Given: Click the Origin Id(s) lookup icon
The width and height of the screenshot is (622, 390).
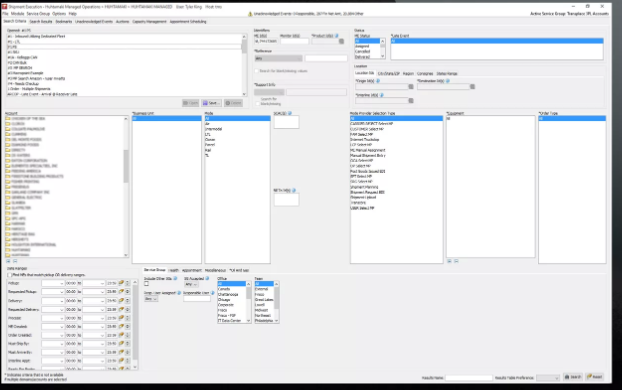Looking at the screenshot, I should pos(411,86).
